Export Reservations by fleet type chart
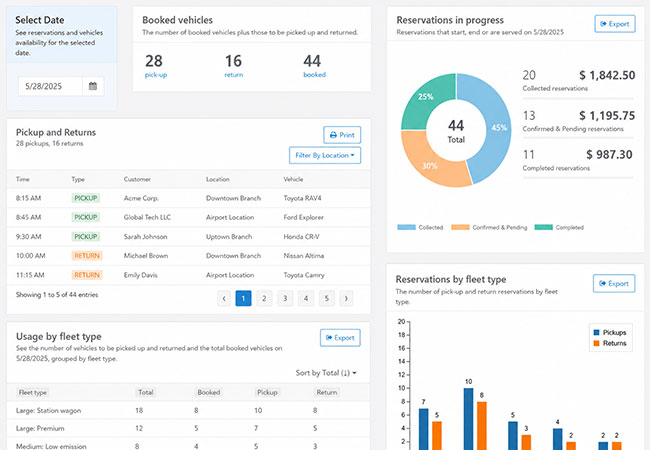650x450 pixels. [x=614, y=283]
